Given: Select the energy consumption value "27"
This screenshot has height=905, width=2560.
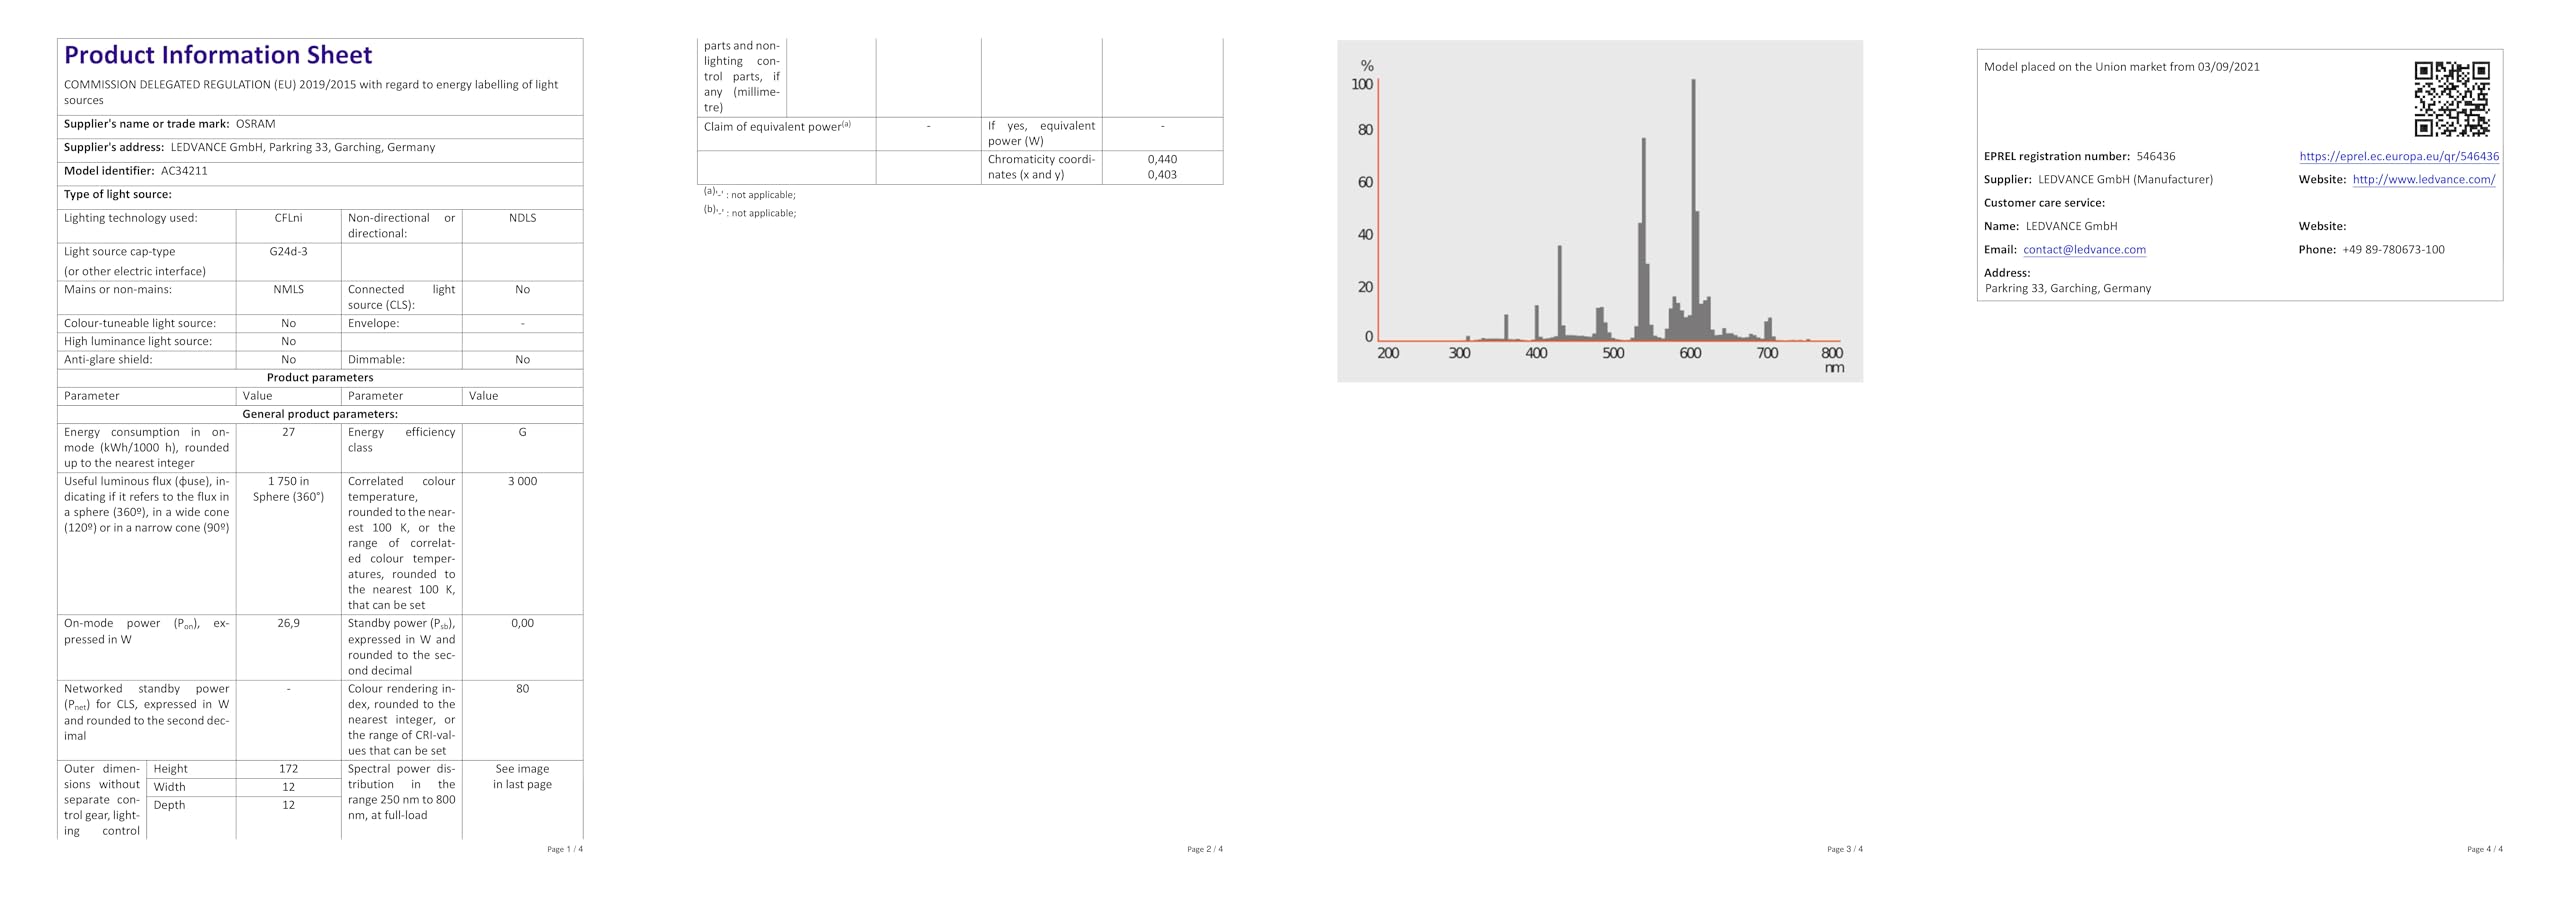Looking at the screenshot, I should click(x=289, y=433).
